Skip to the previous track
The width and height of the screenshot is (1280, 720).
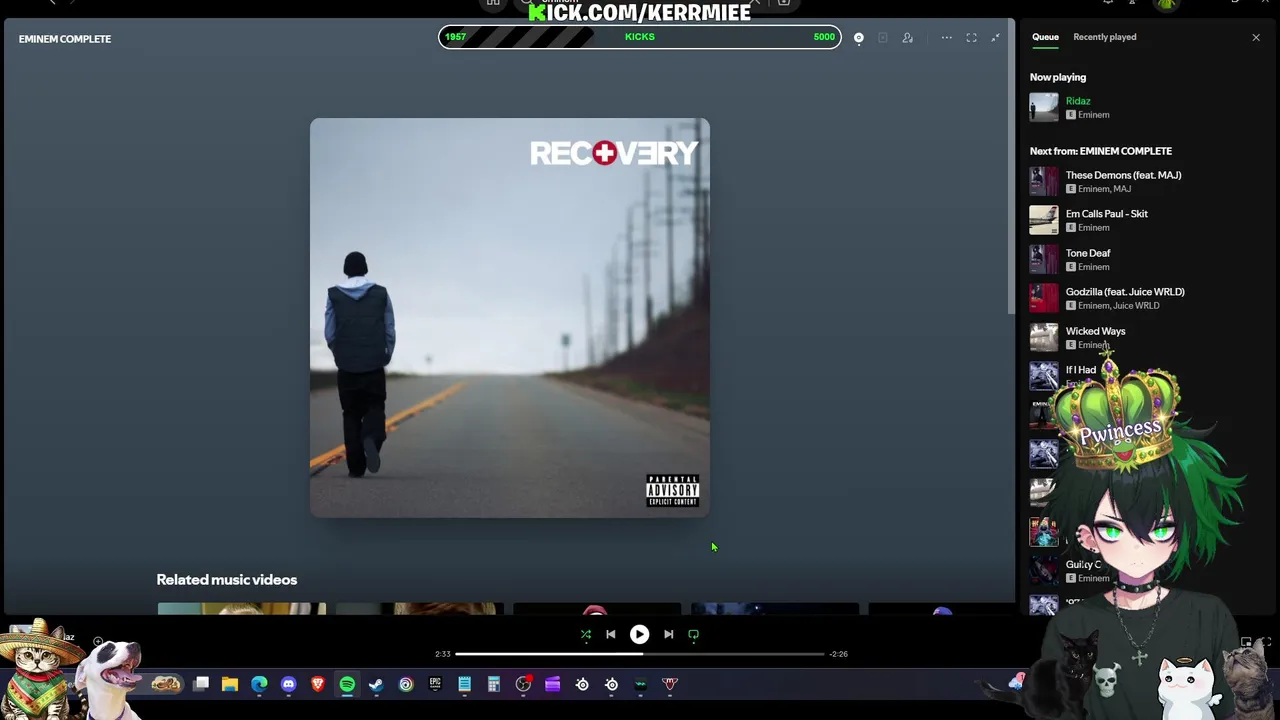611,634
